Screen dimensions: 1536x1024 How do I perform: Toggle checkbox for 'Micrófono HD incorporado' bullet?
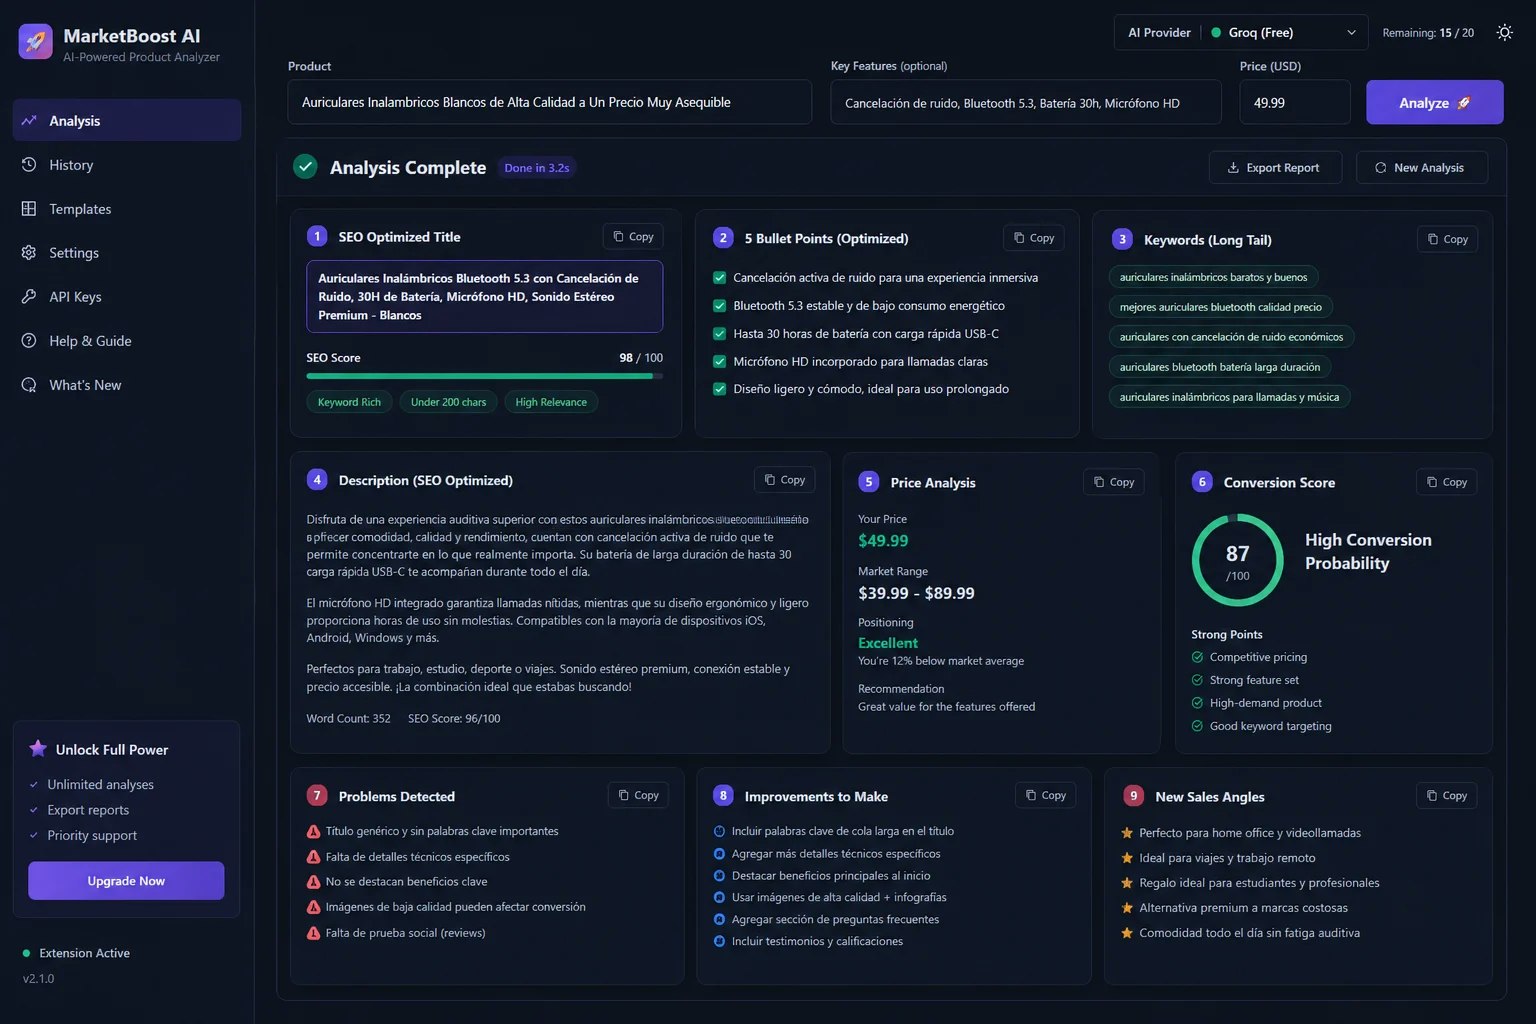pyautogui.click(x=719, y=362)
